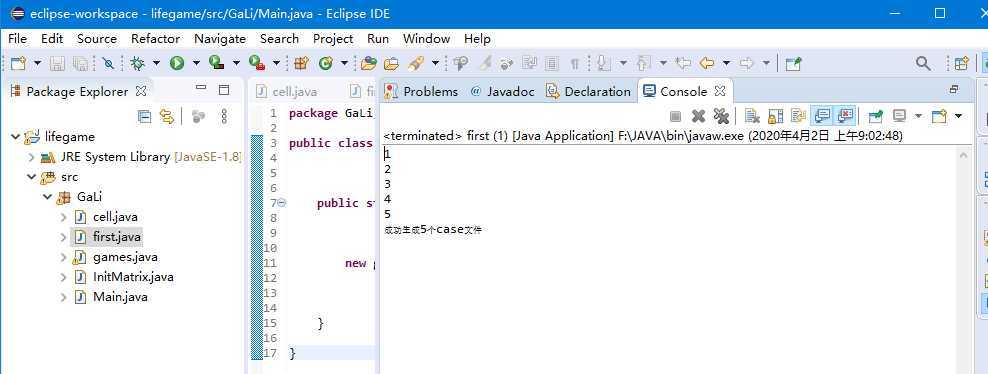Click the Open Type icon

369,63
